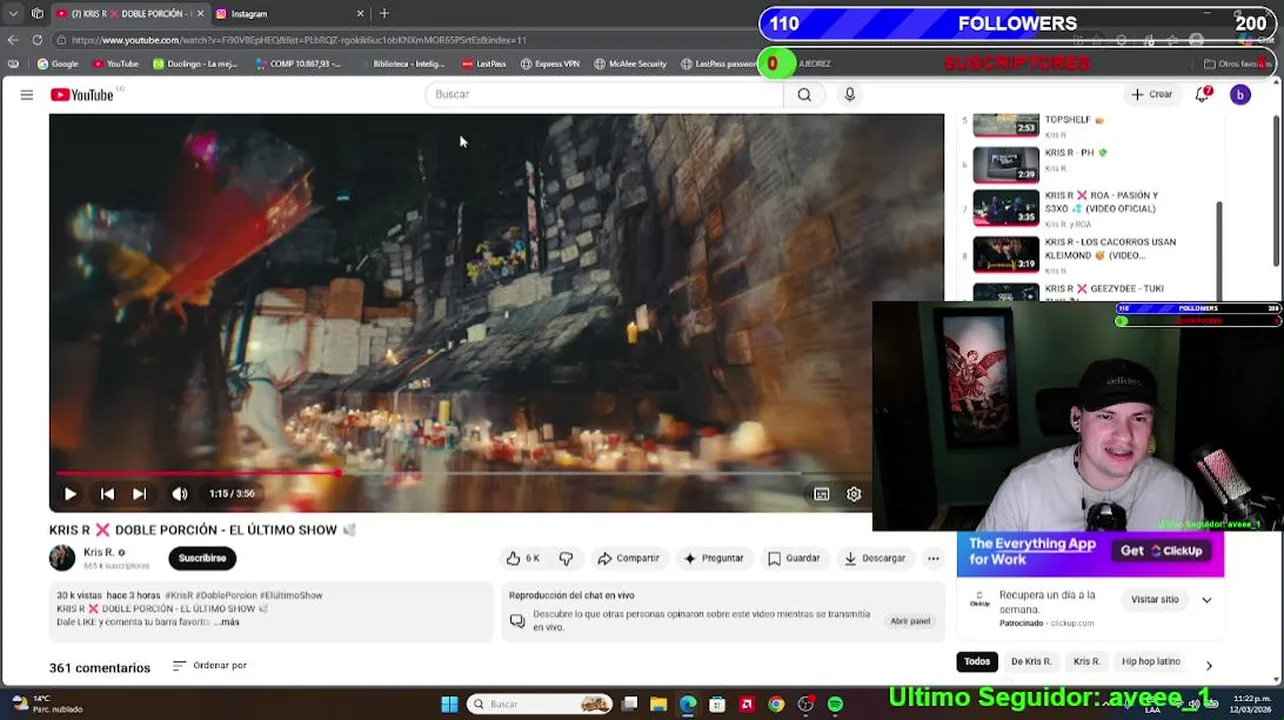
Task: Skip to the next video
Action: [139, 494]
